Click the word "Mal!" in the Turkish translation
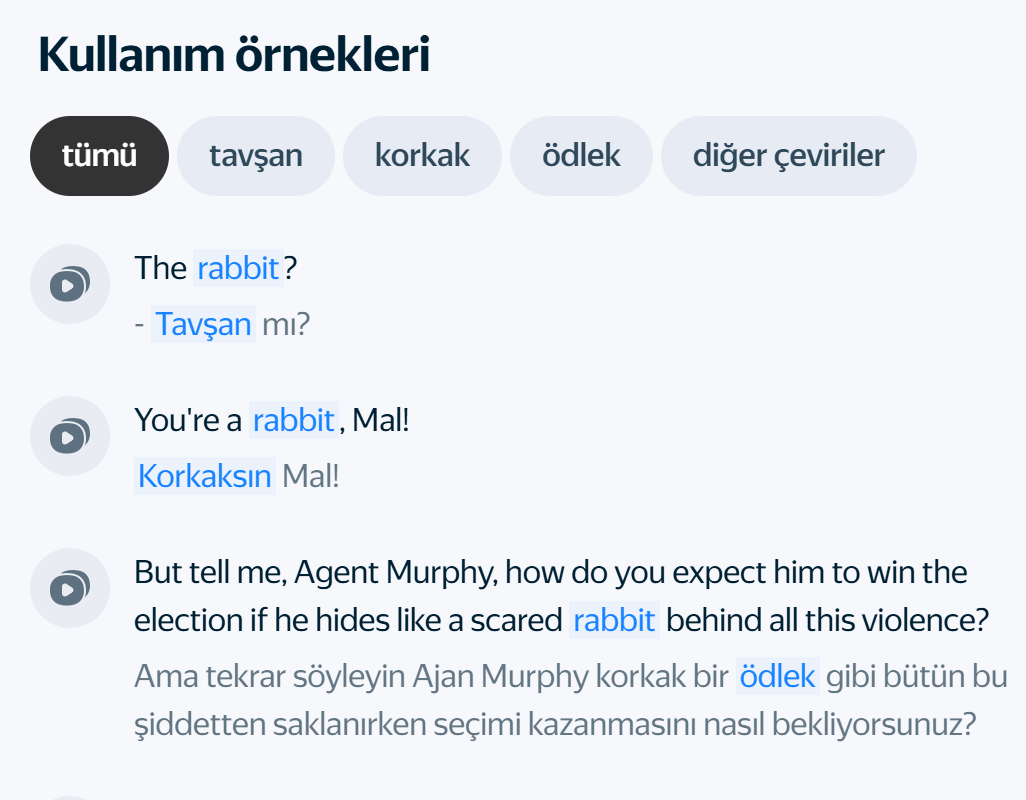 point(311,476)
